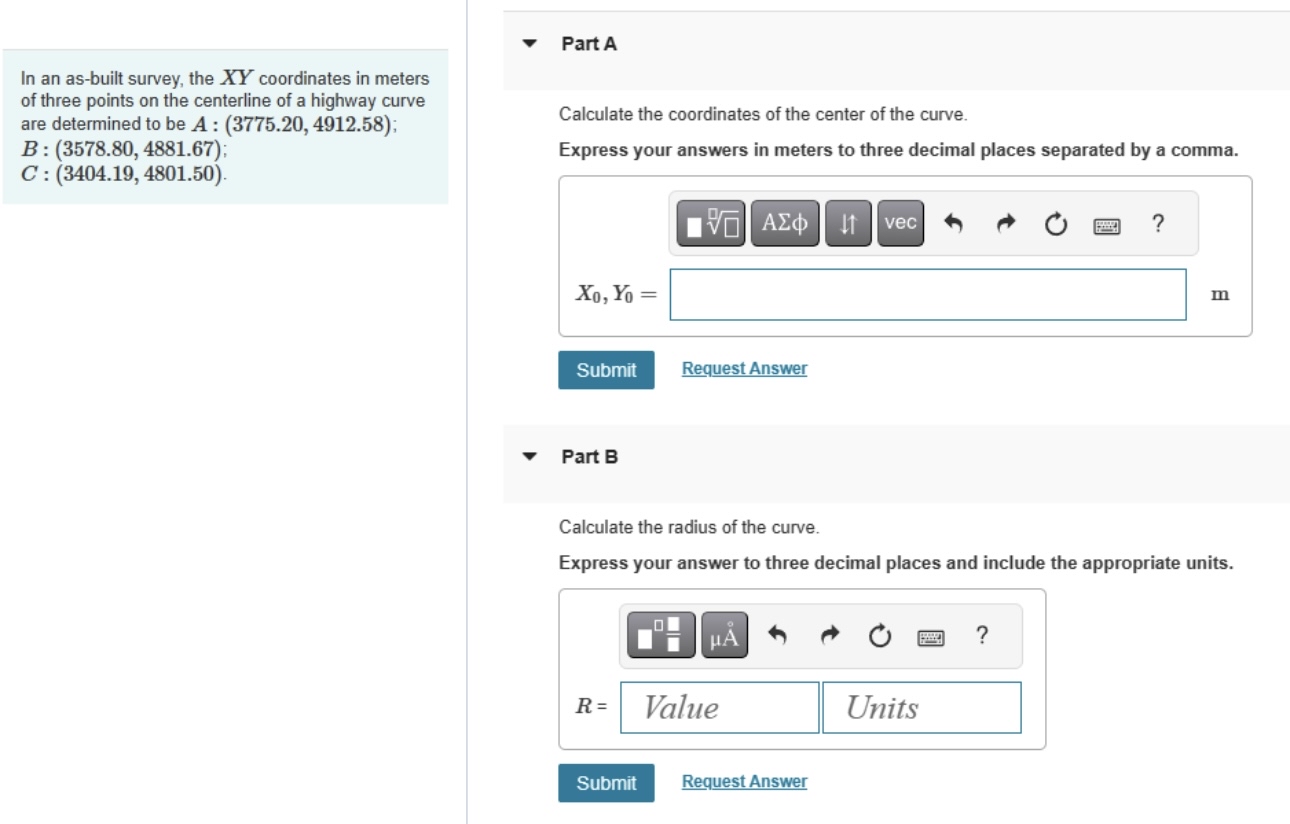Reset the Part A answer field
Image resolution: width=1290 pixels, height=824 pixels.
click(x=1053, y=224)
